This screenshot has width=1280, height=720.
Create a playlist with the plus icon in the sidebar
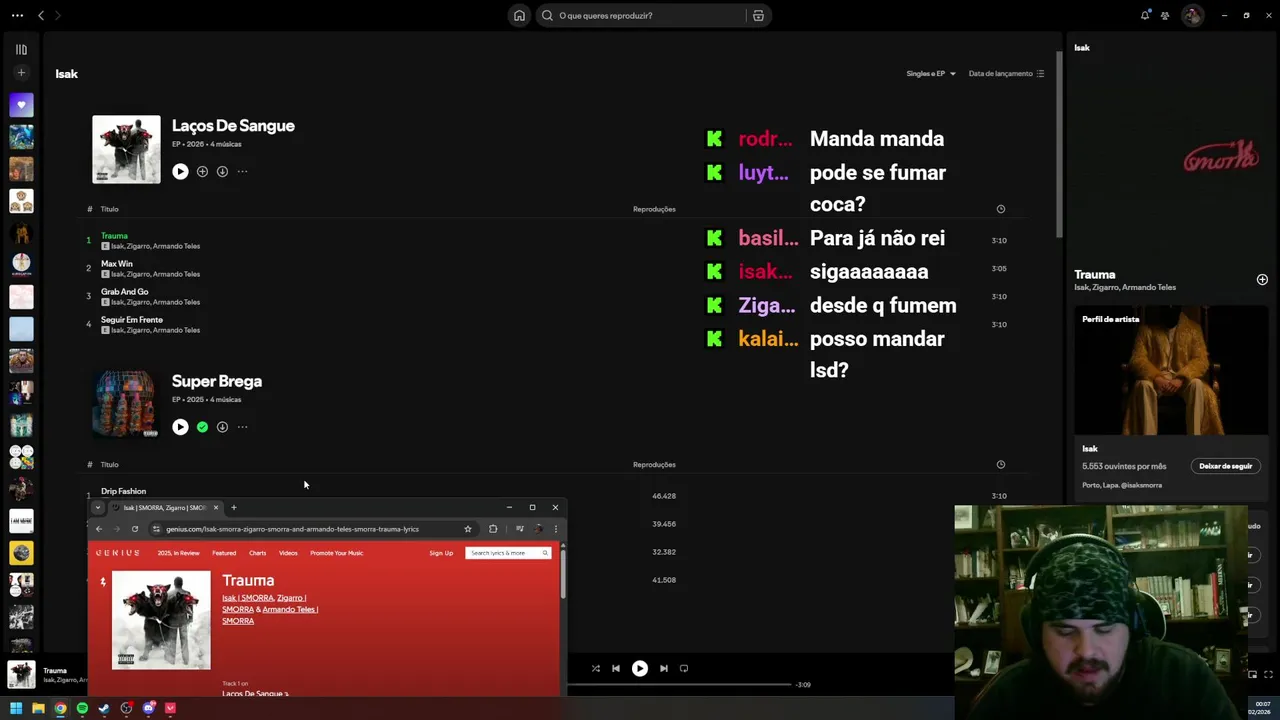pos(21,73)
